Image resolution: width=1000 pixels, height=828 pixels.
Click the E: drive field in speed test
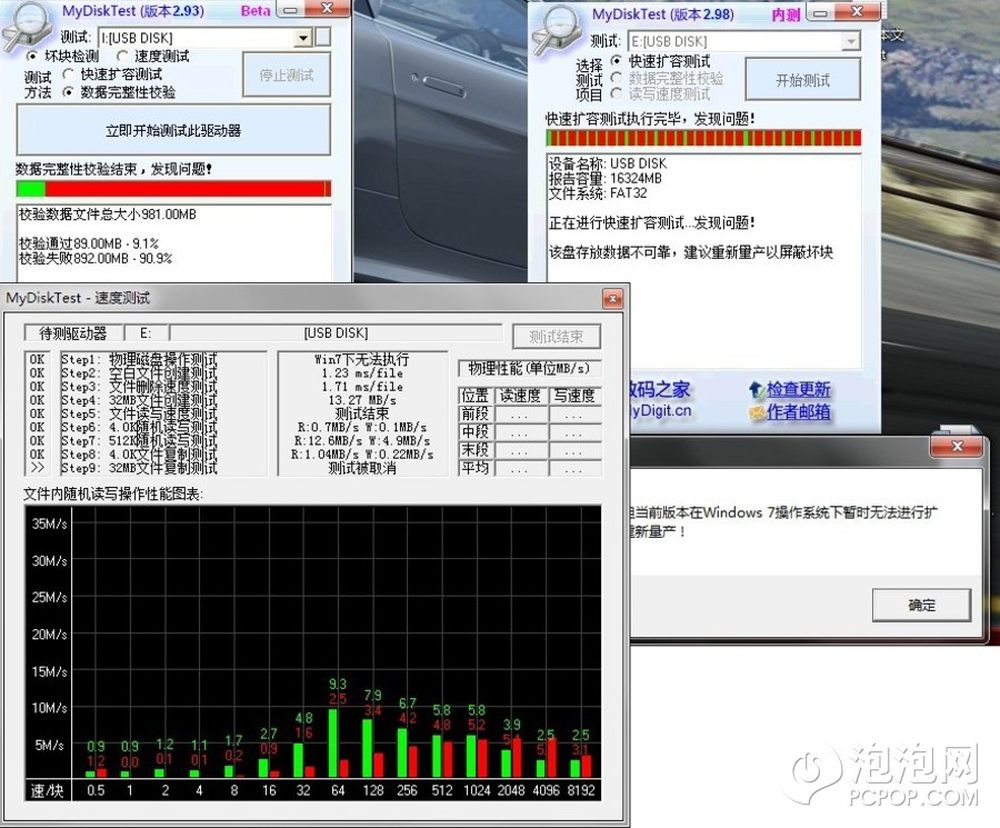pos(146,333)
